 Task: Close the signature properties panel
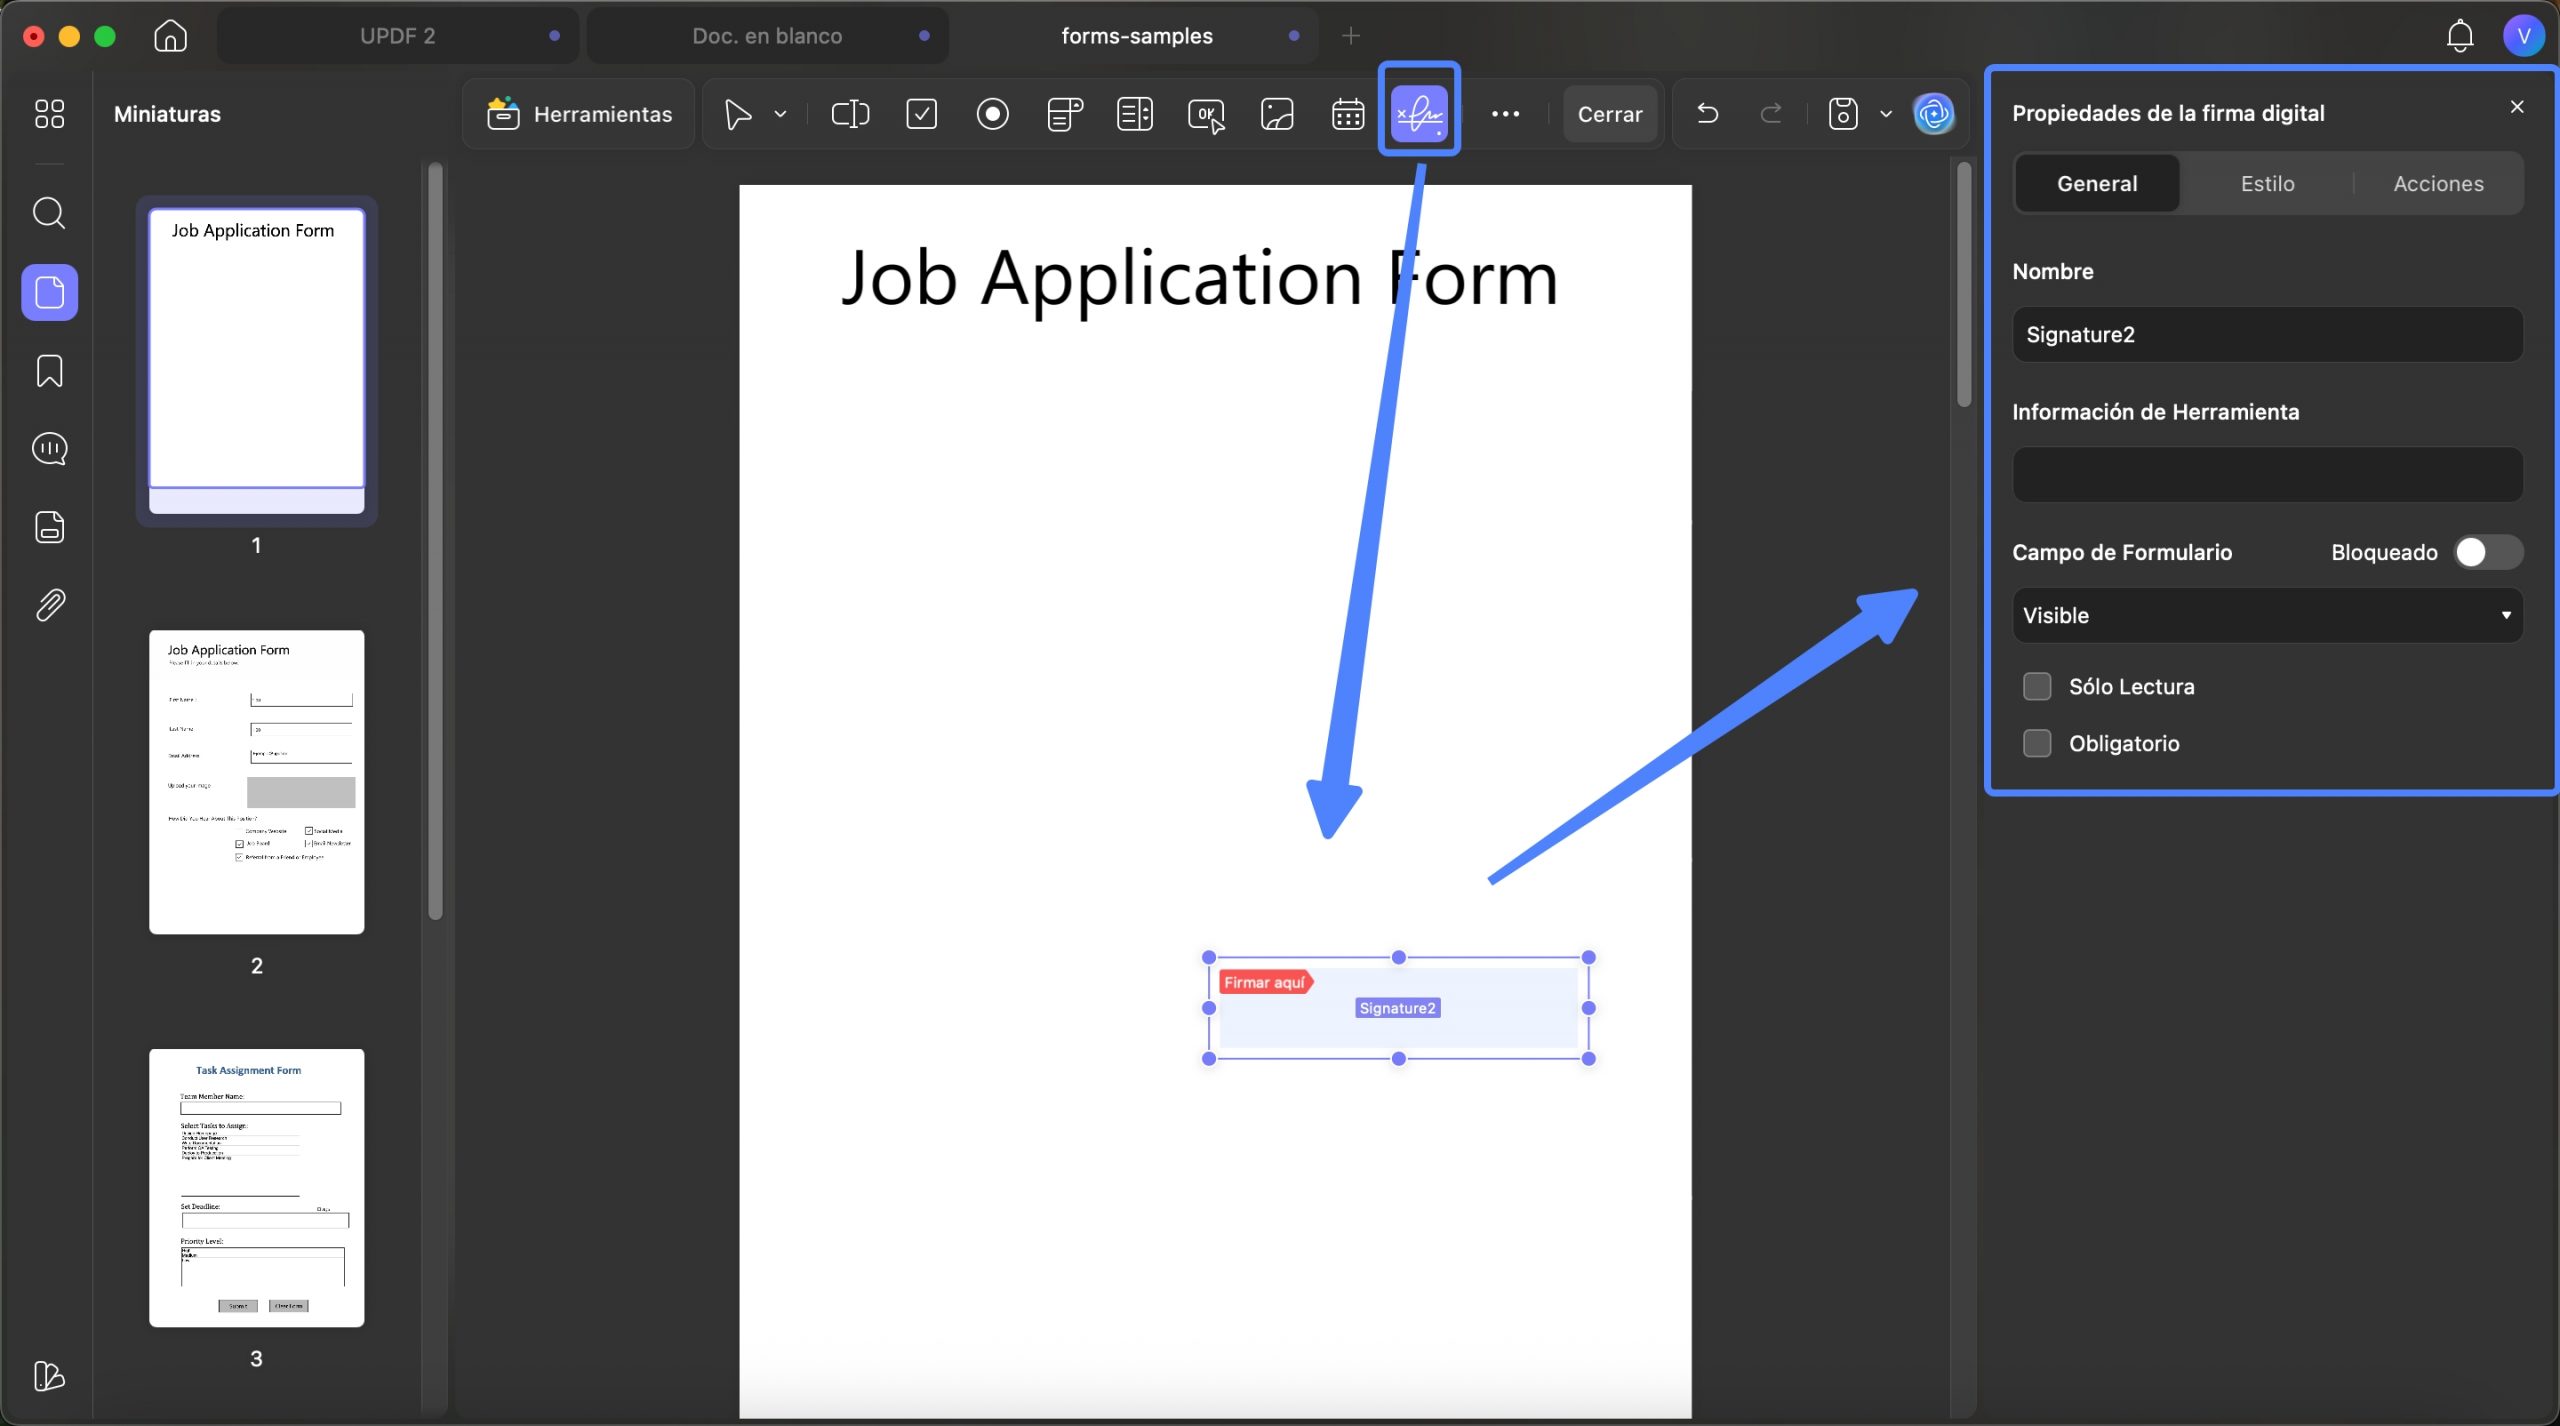click(x=2517, y=107)
